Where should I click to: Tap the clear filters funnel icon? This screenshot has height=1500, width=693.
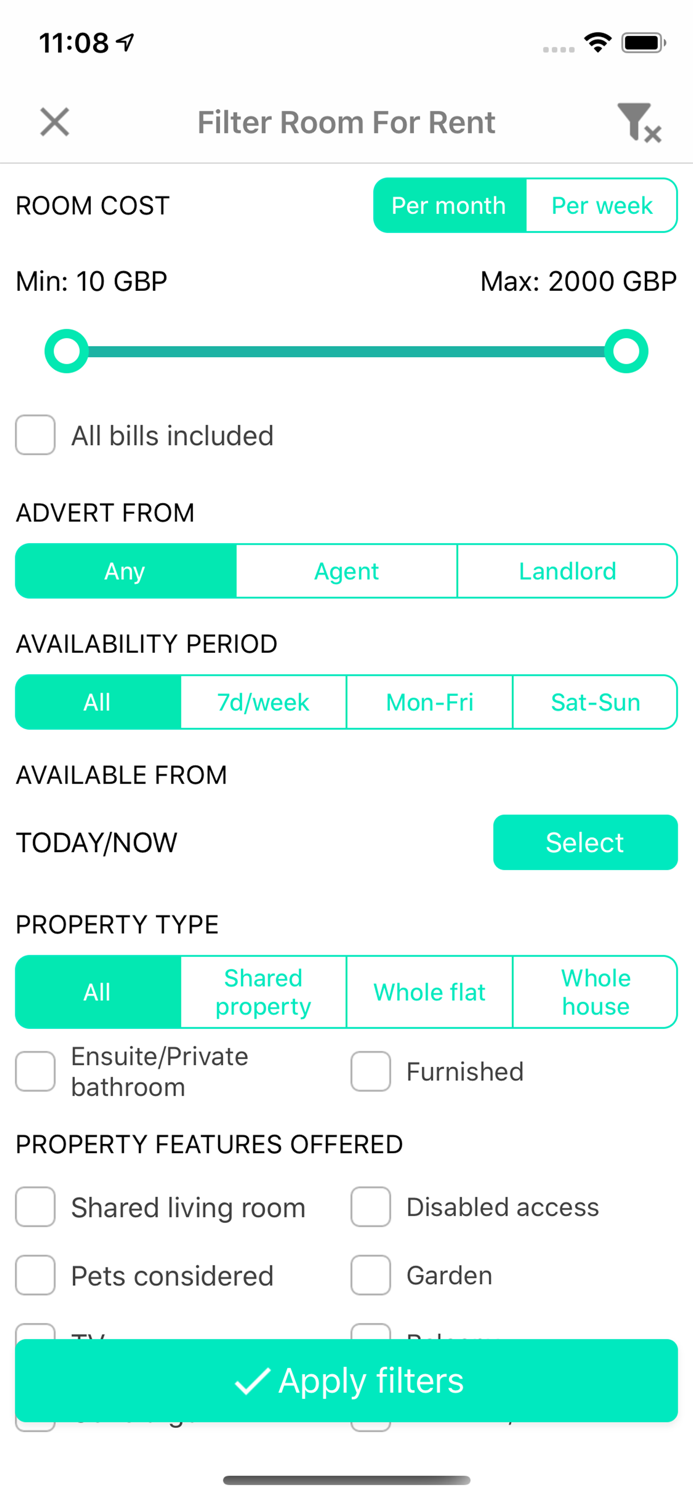637,122
